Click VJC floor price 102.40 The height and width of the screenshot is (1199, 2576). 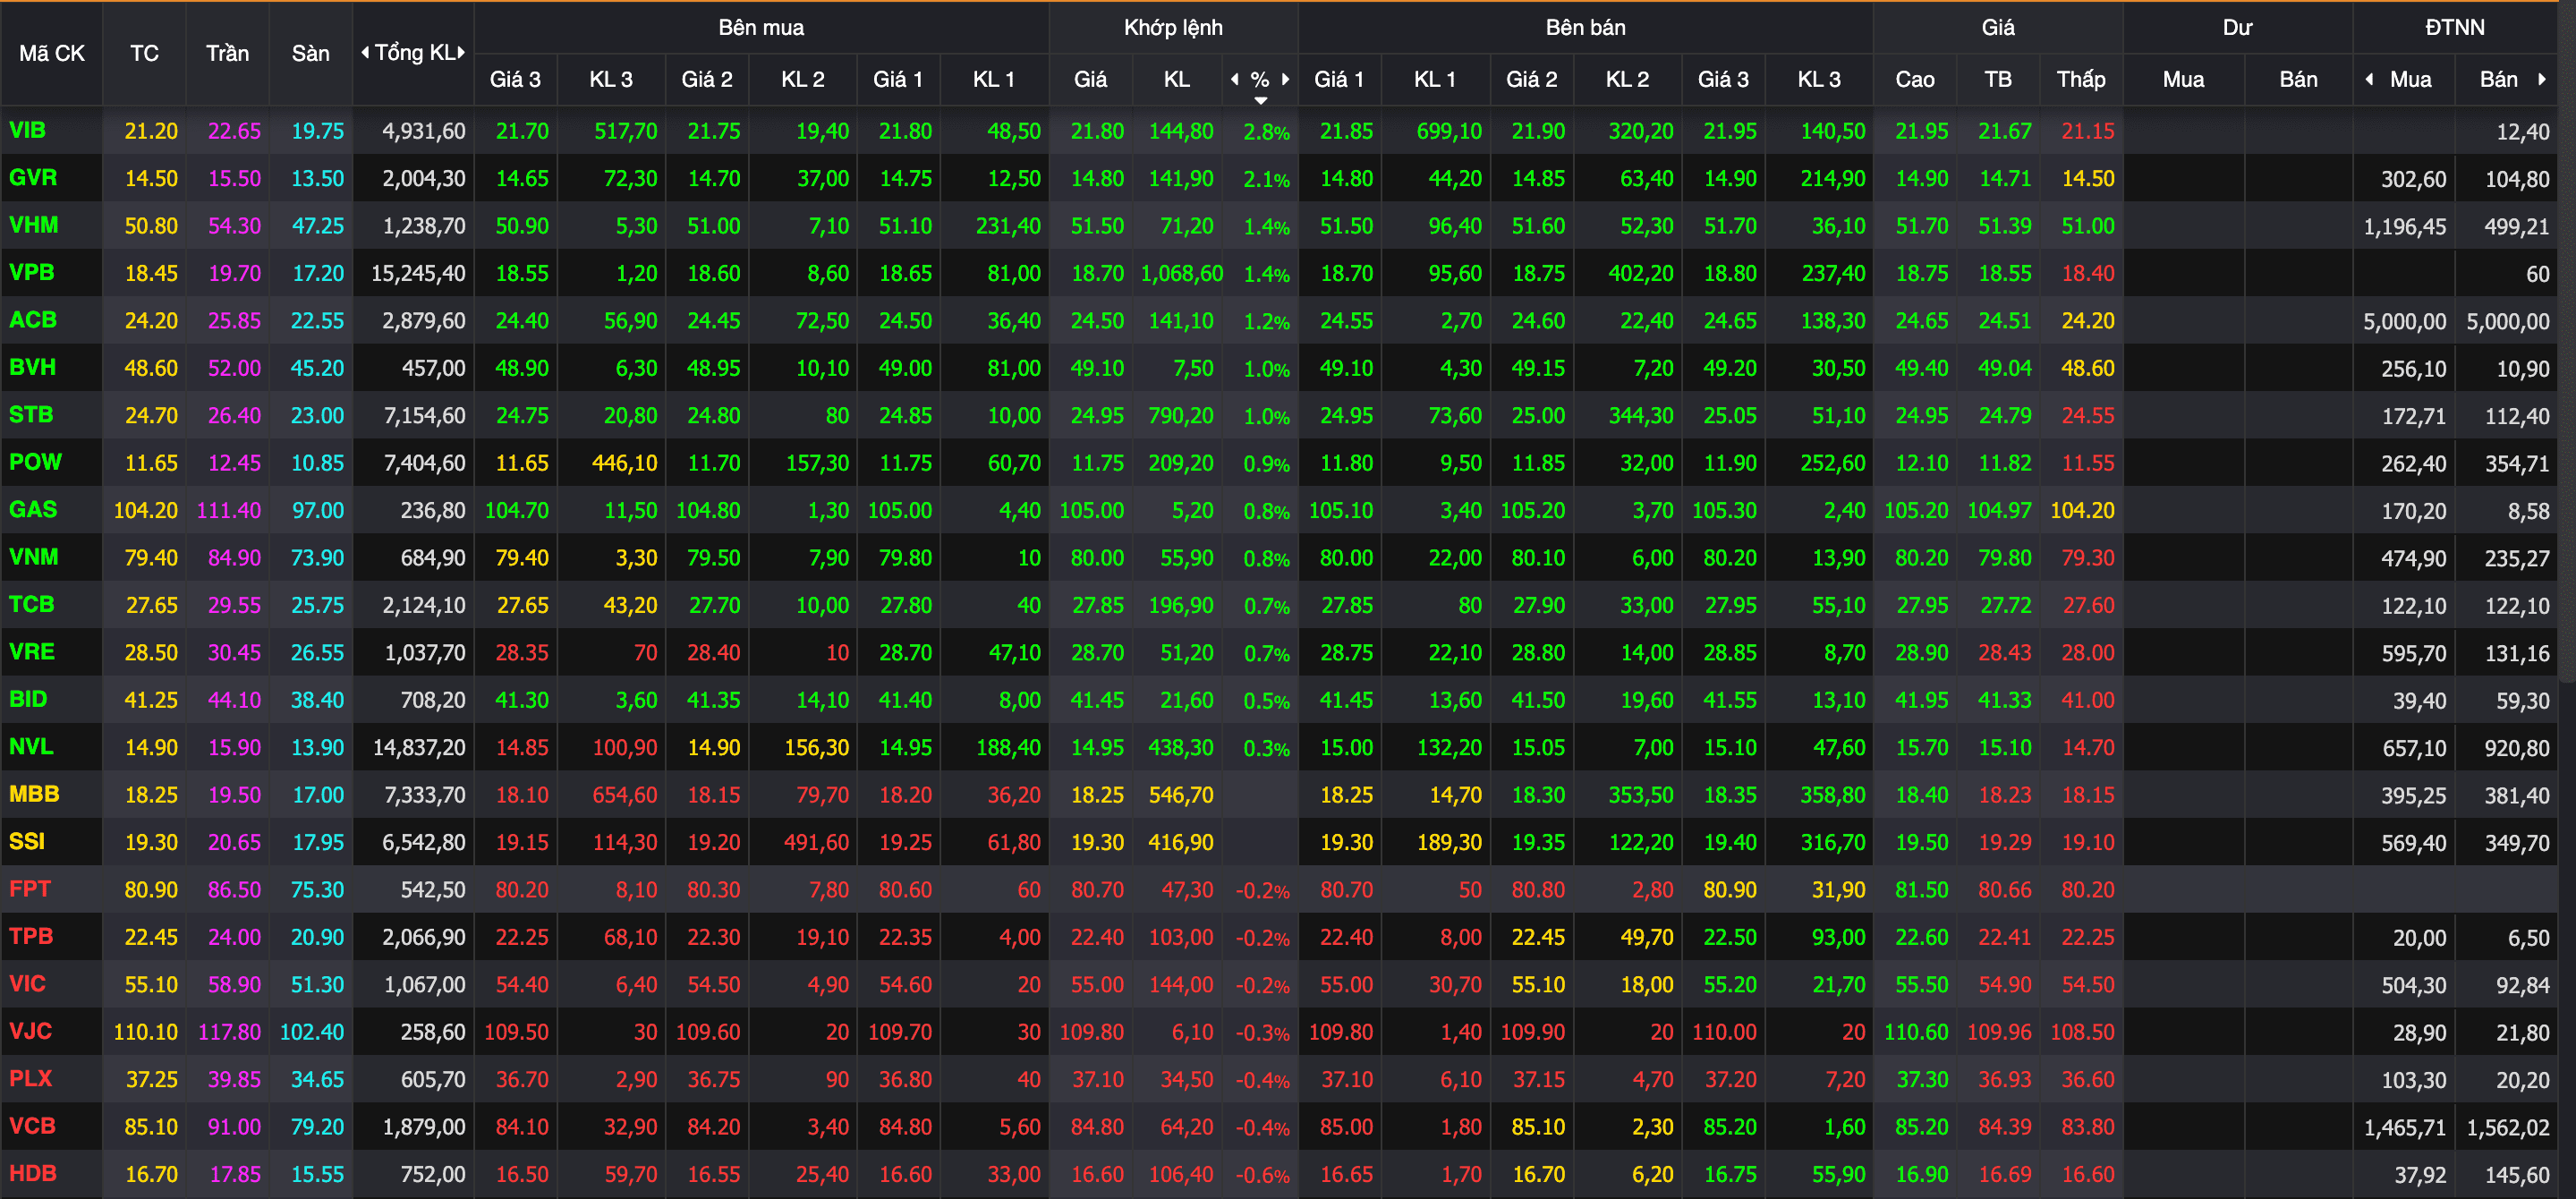coord(311,1032)
